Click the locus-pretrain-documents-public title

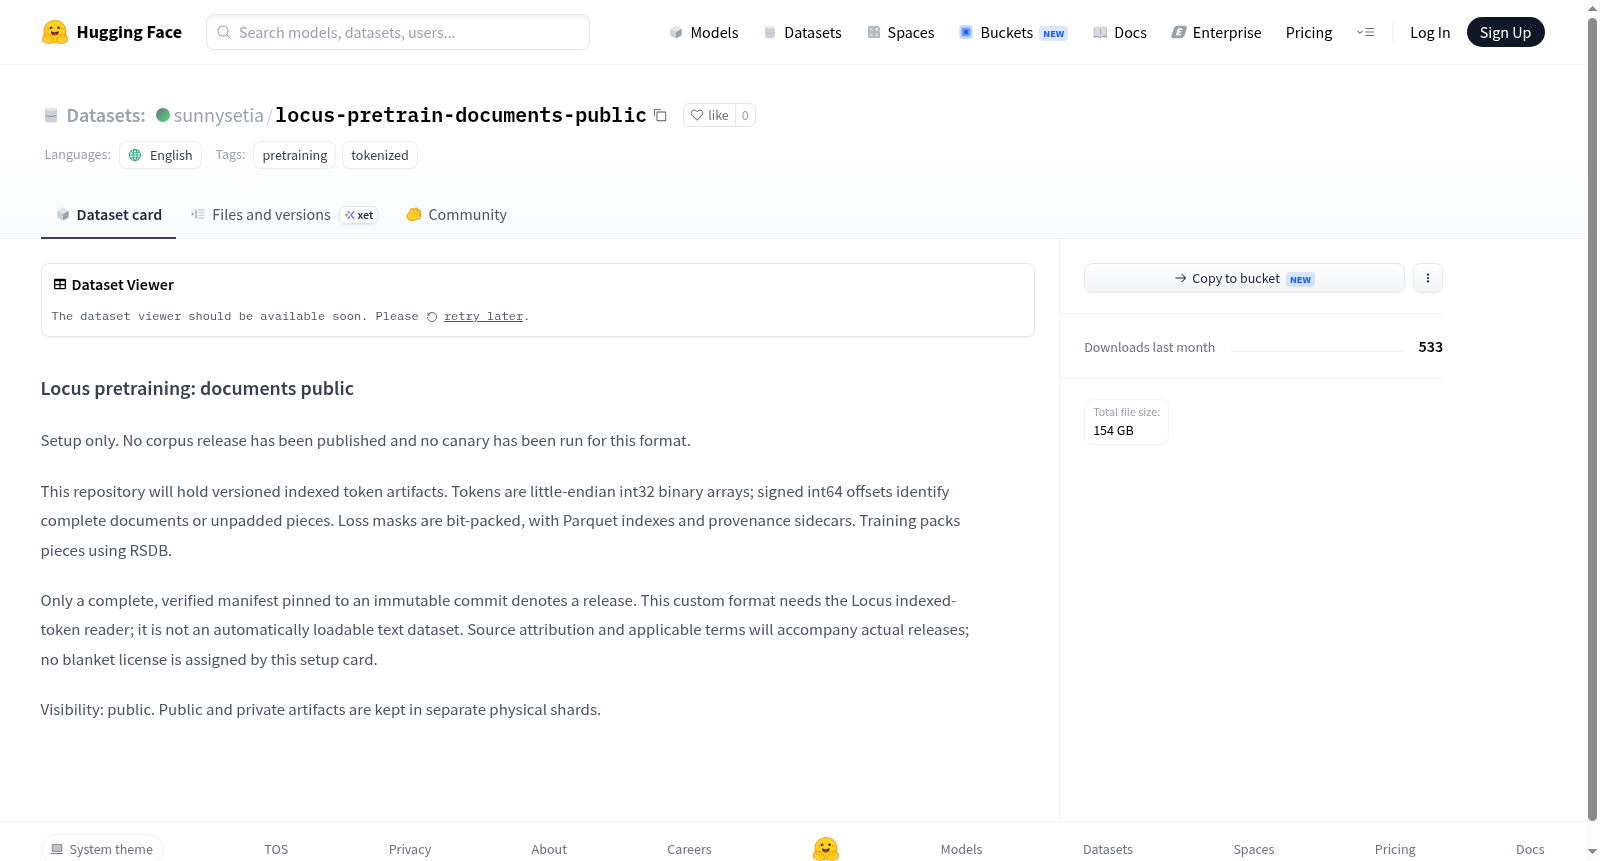coord(461,115)
